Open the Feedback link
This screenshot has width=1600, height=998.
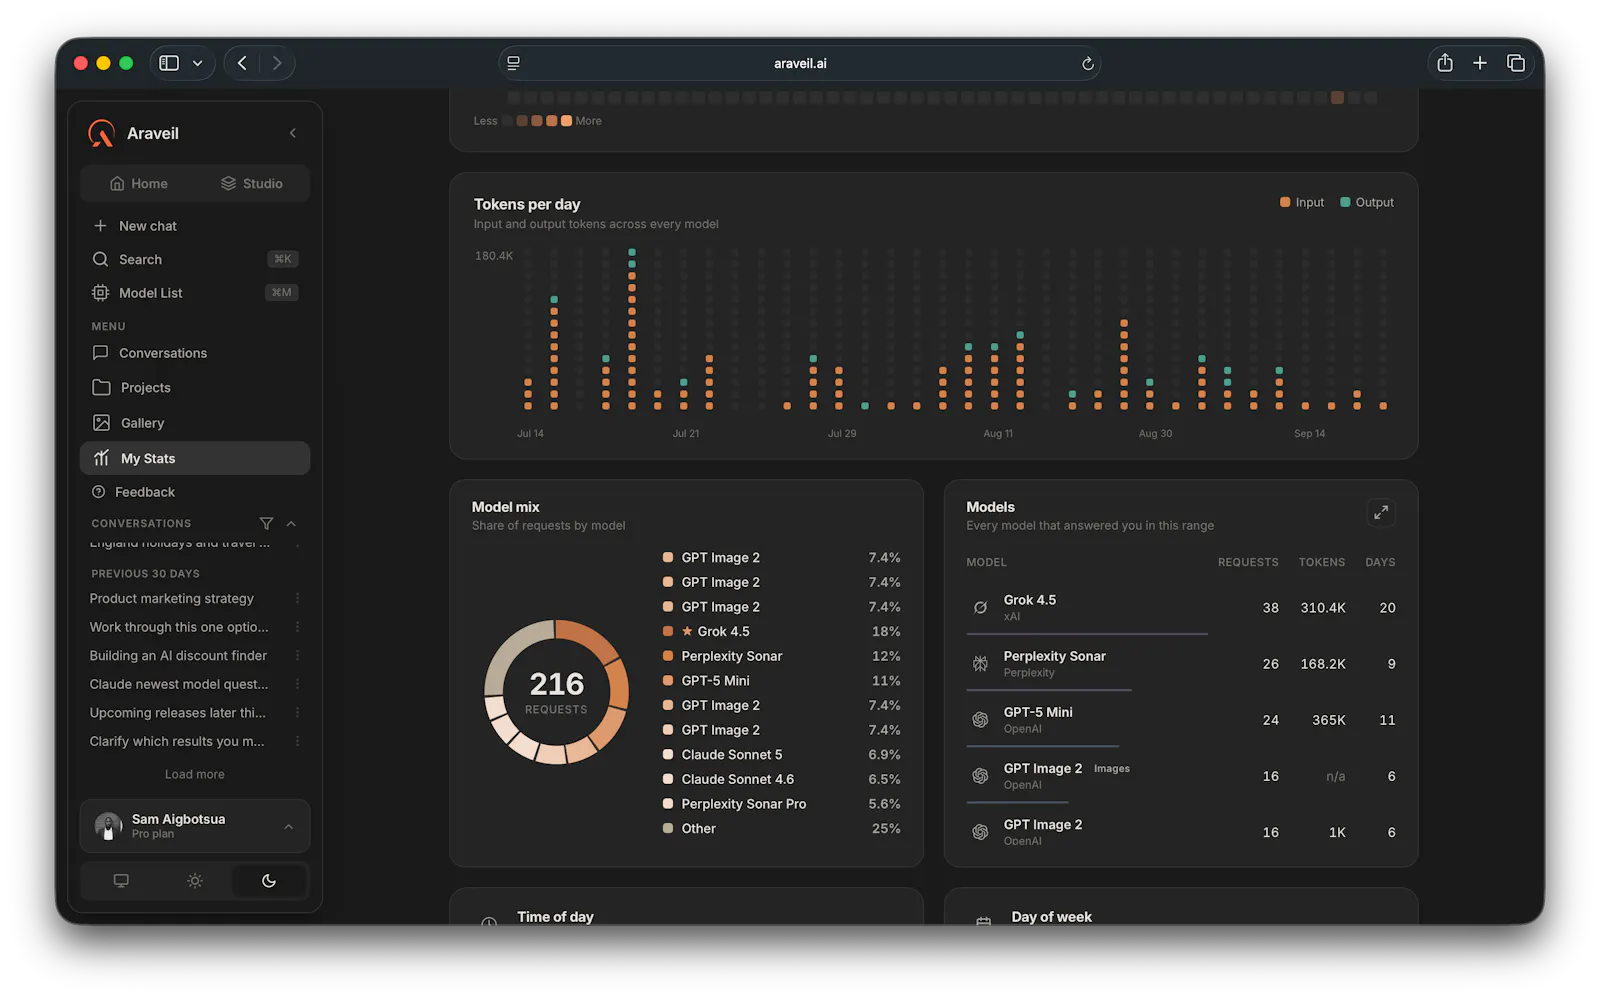(195, 492)
